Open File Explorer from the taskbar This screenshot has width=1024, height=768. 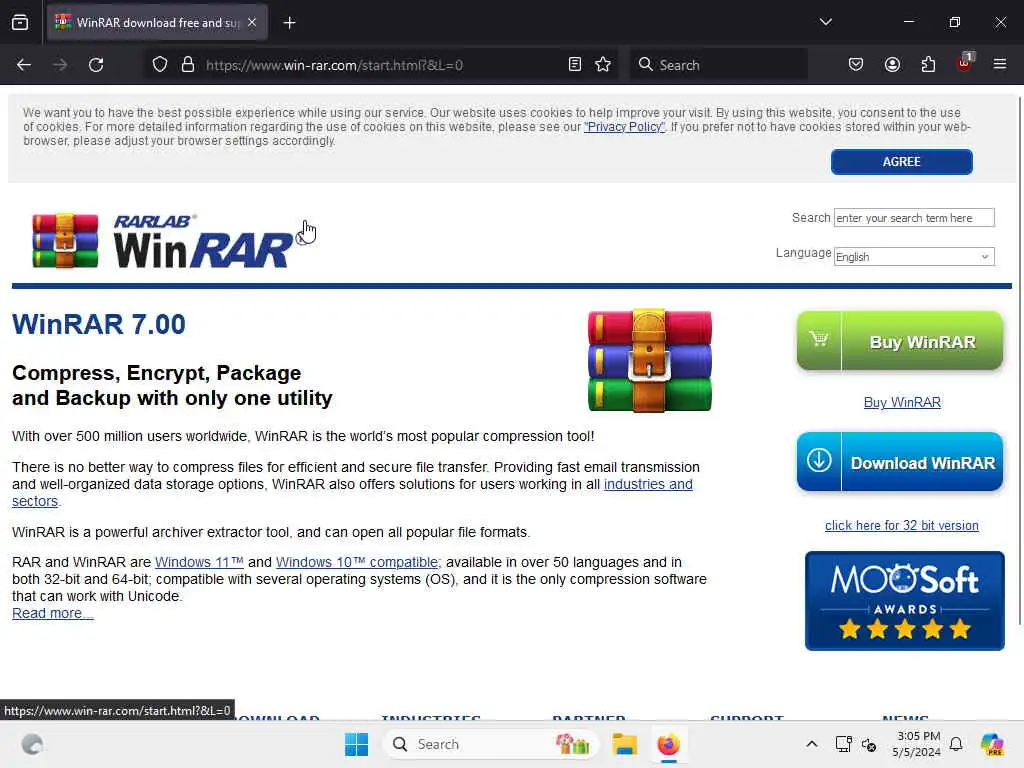click(x=624, y=744)
